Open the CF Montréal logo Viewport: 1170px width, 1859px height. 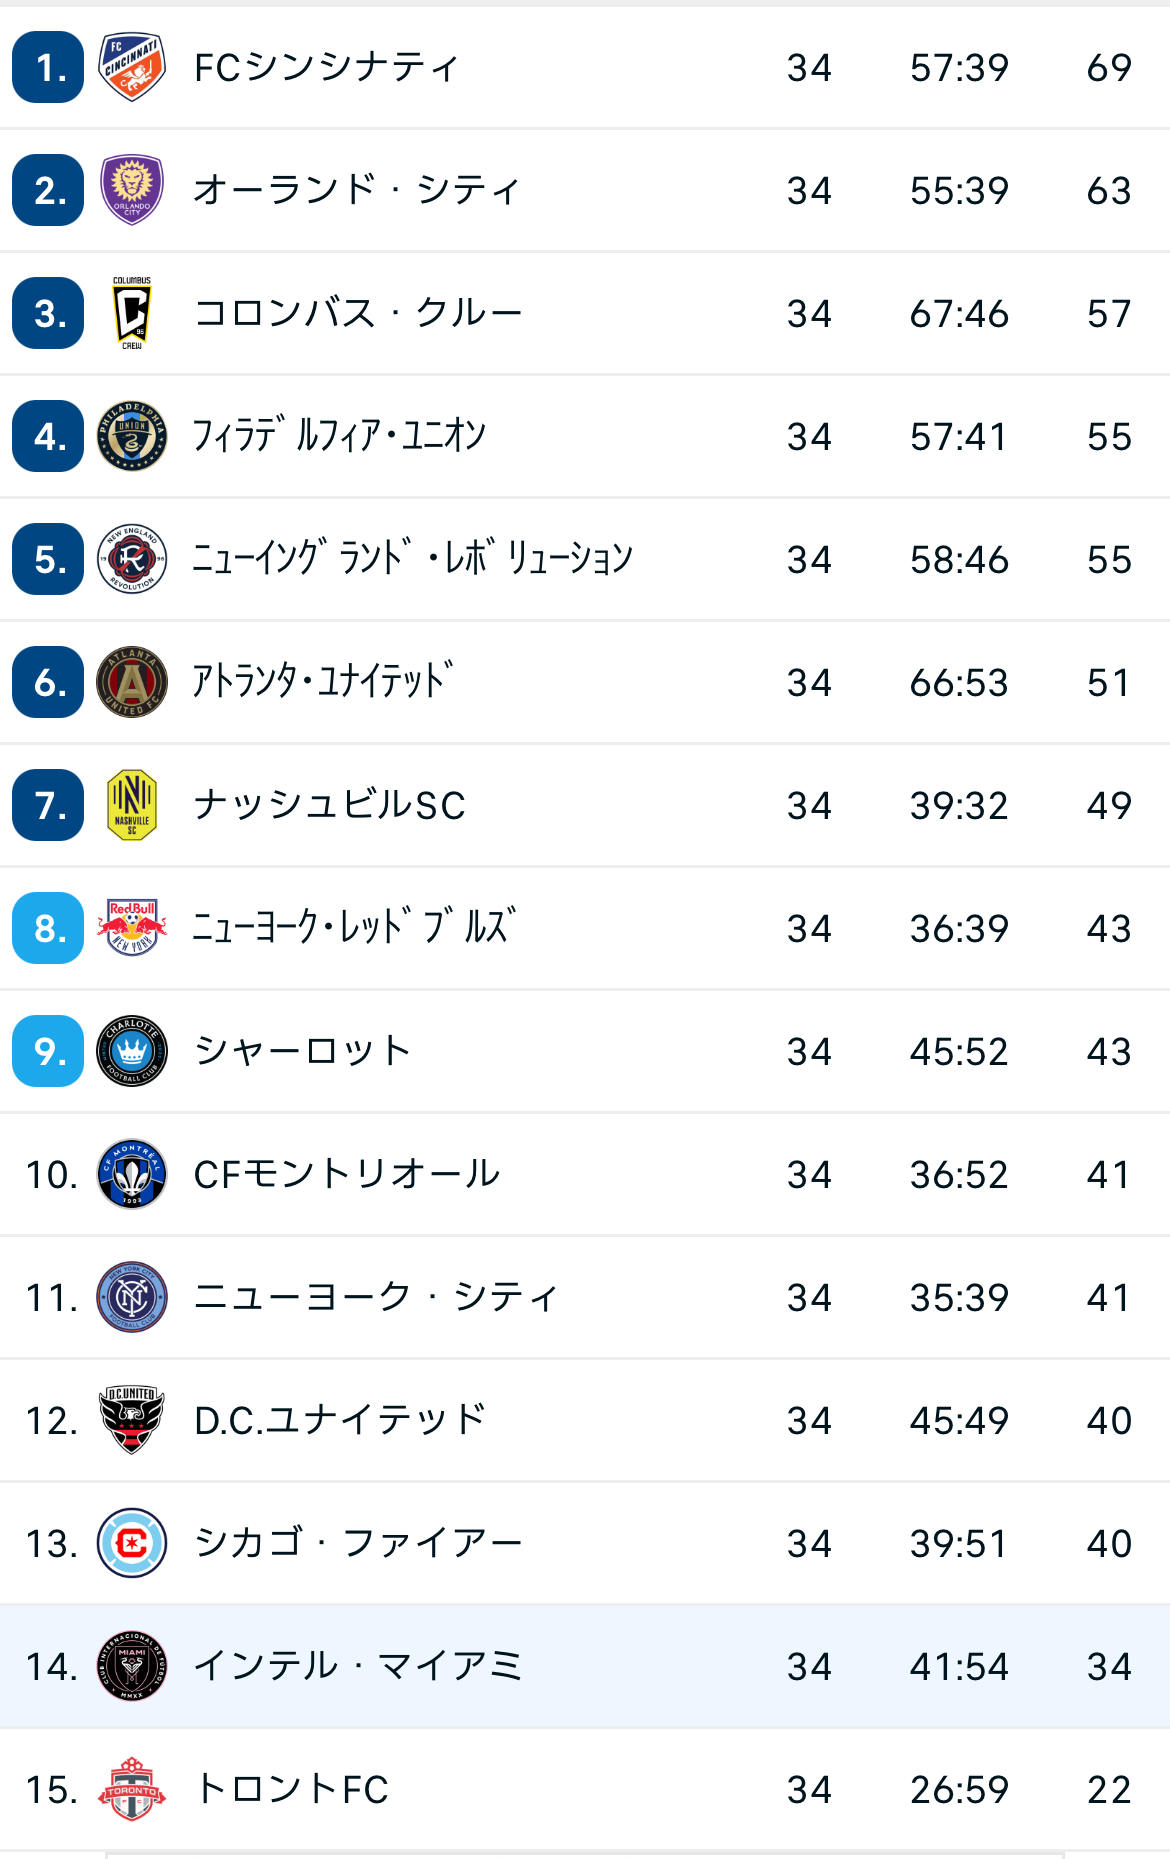132,1174
